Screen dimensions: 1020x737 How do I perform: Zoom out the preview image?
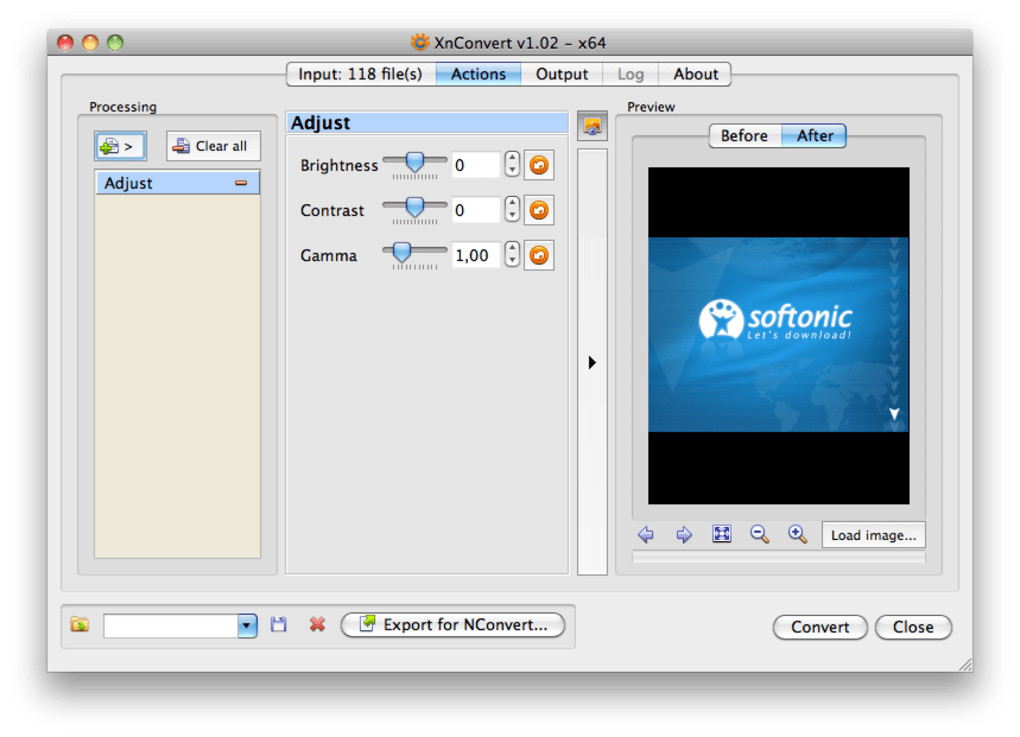759,534
